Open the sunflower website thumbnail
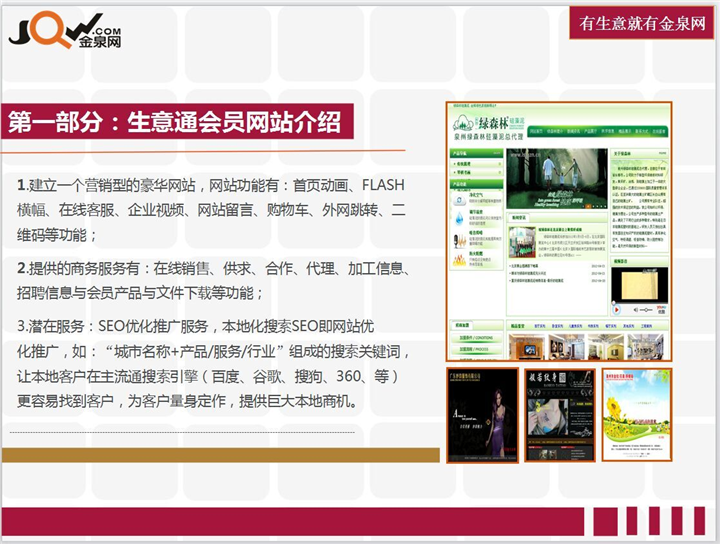Viewport: 720px width, 544px height. coord(636,414)
